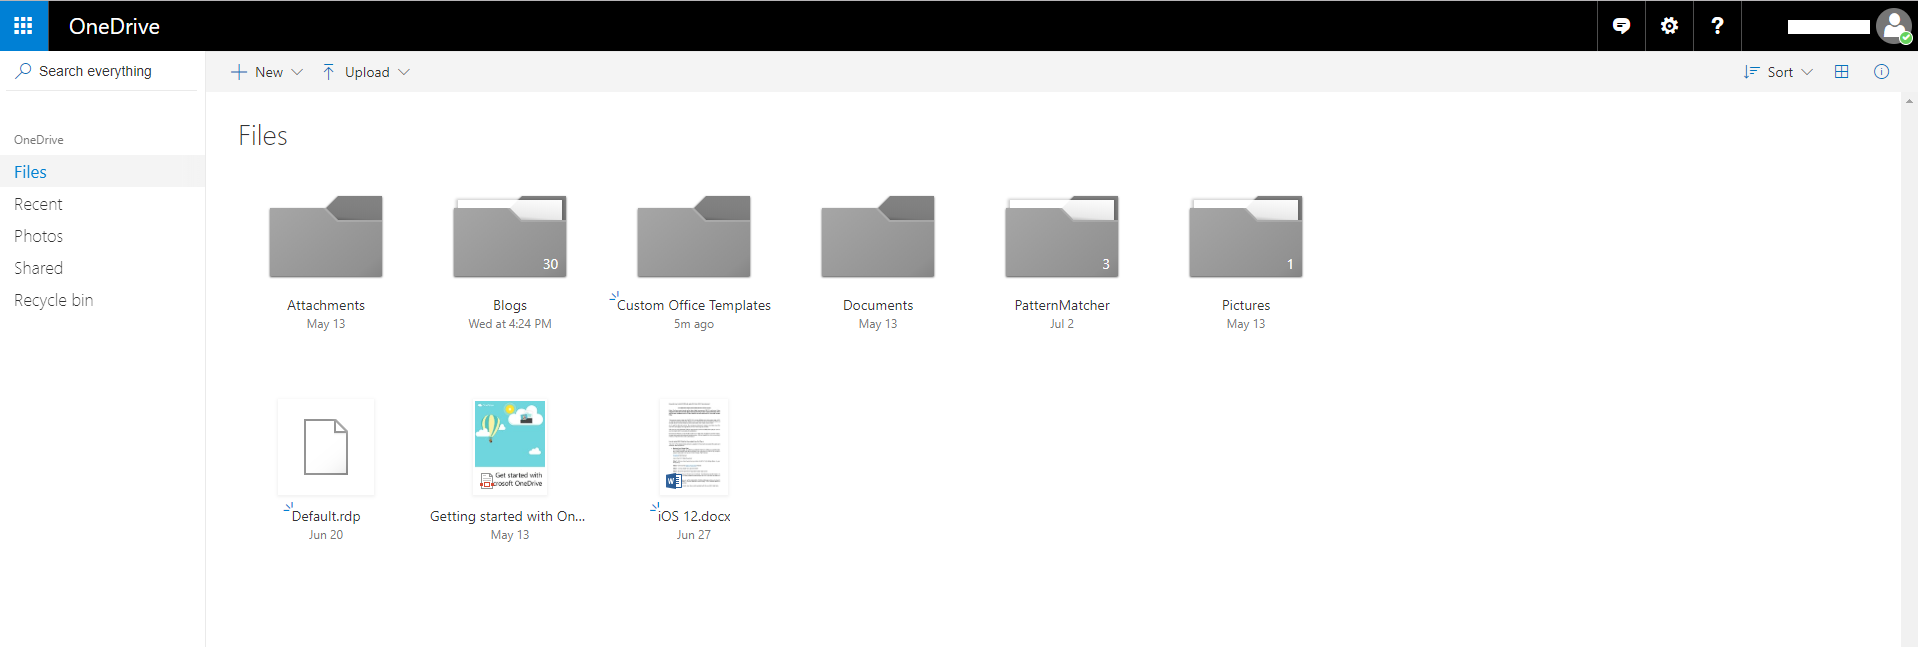Open the account profile avatar
The image size is (1918, 647).
point(1893,26)
